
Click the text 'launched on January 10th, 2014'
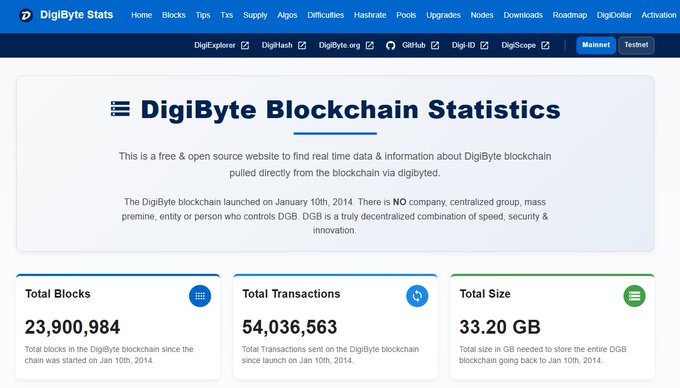(289, 202)
